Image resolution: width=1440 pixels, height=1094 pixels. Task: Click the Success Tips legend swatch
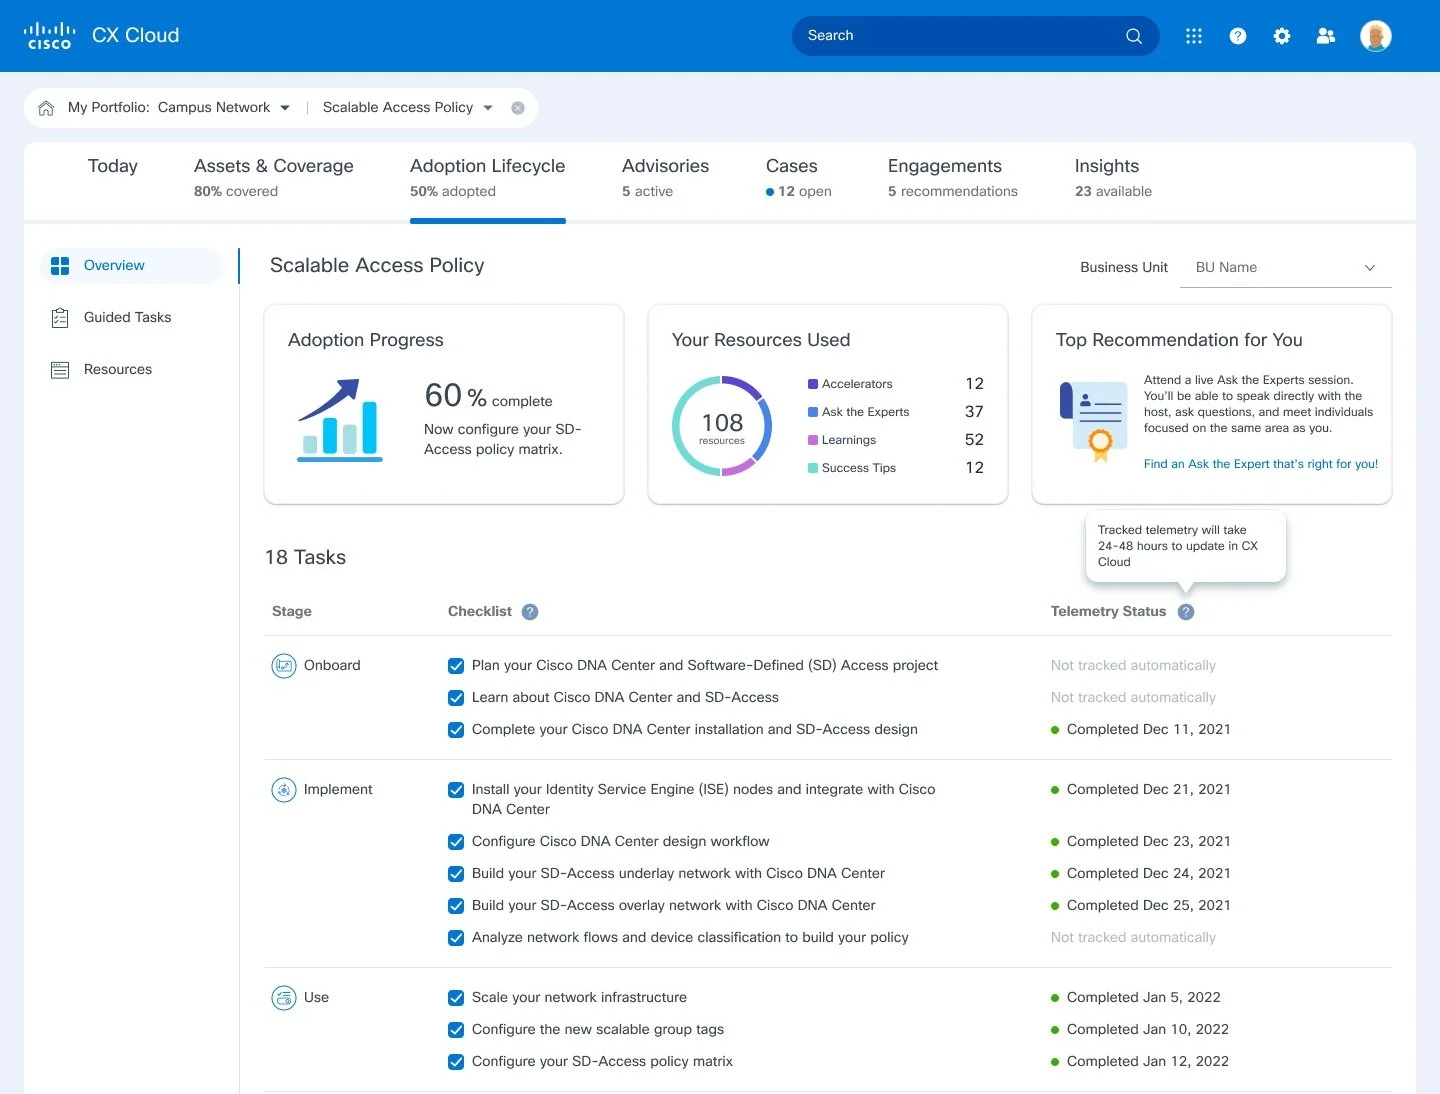[x=813, y=468]
